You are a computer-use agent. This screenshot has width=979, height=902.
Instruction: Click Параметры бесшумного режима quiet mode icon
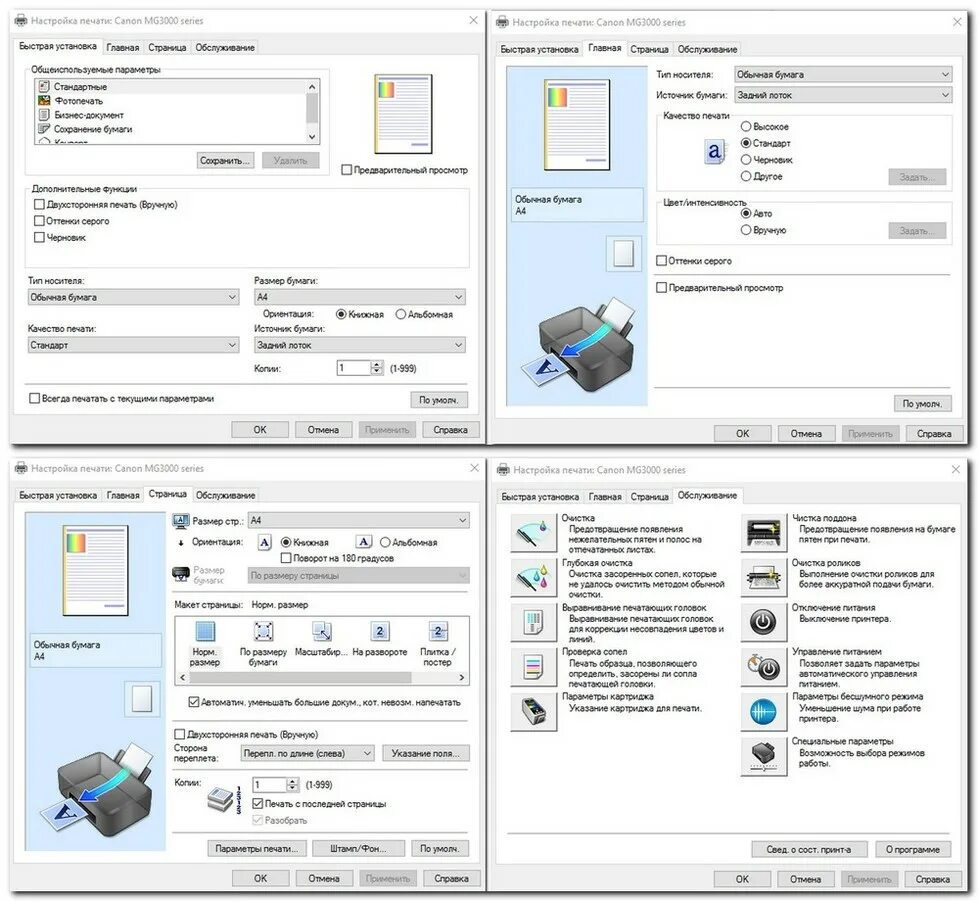point(764,712)
